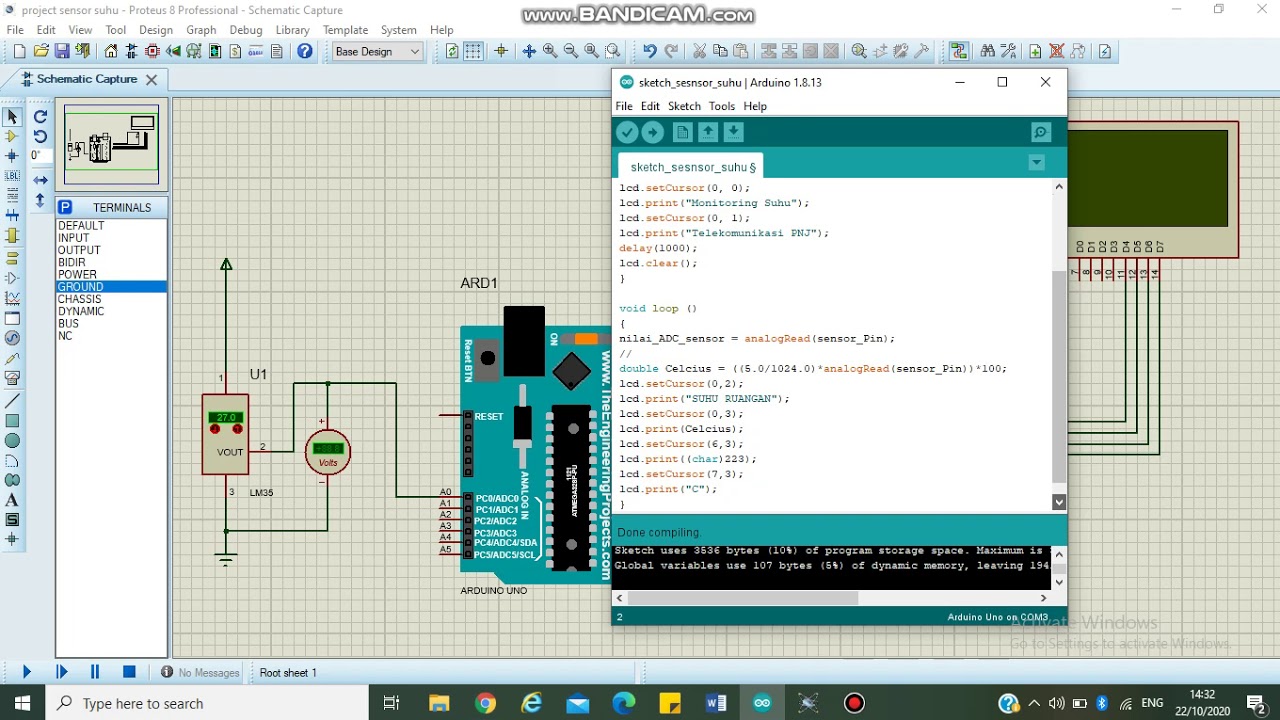Viewport: 1280px width, 720px height.
Task: Click the Save sketch down-arrow in Arduino
Action: [733, 132]
